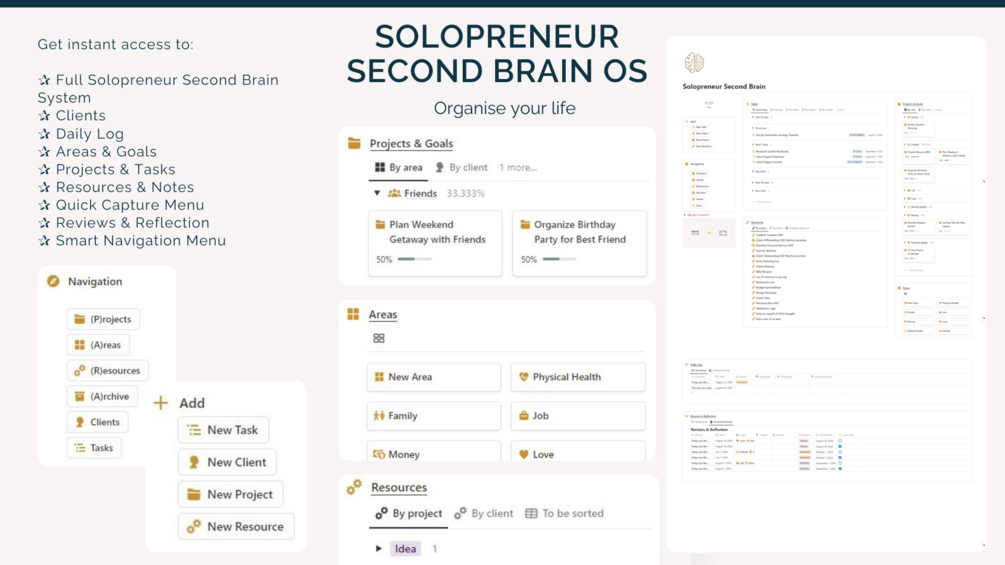
Task: Collapse the Friends group toggle
Action: point(377,194)
